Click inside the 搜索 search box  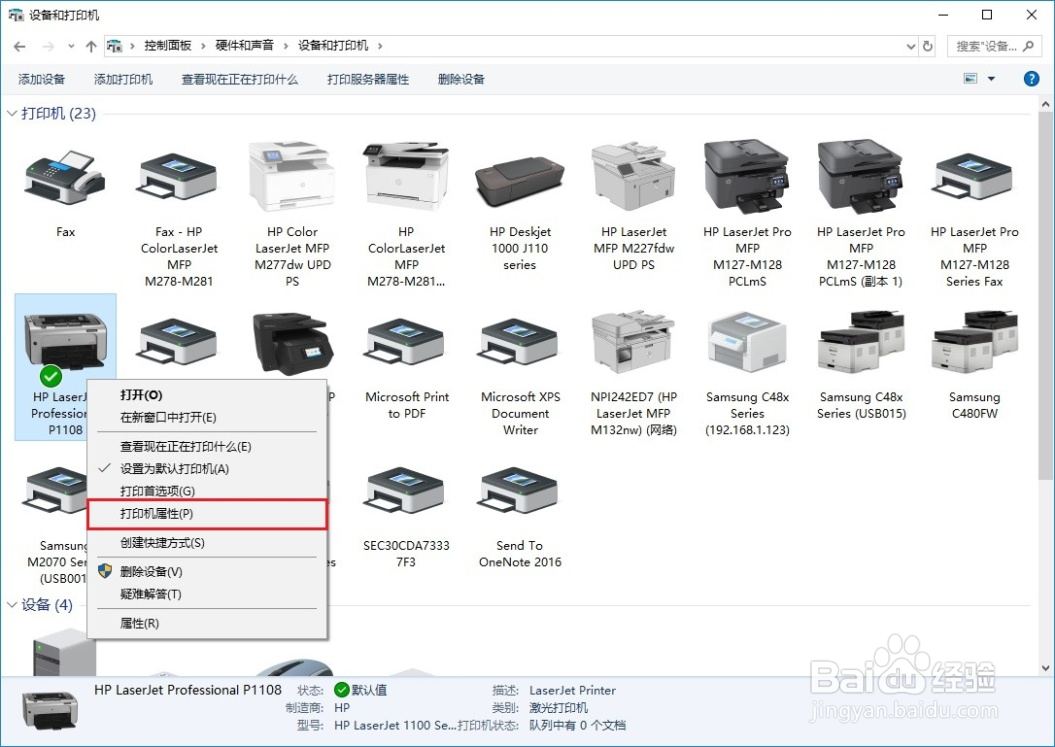point(985,45)
